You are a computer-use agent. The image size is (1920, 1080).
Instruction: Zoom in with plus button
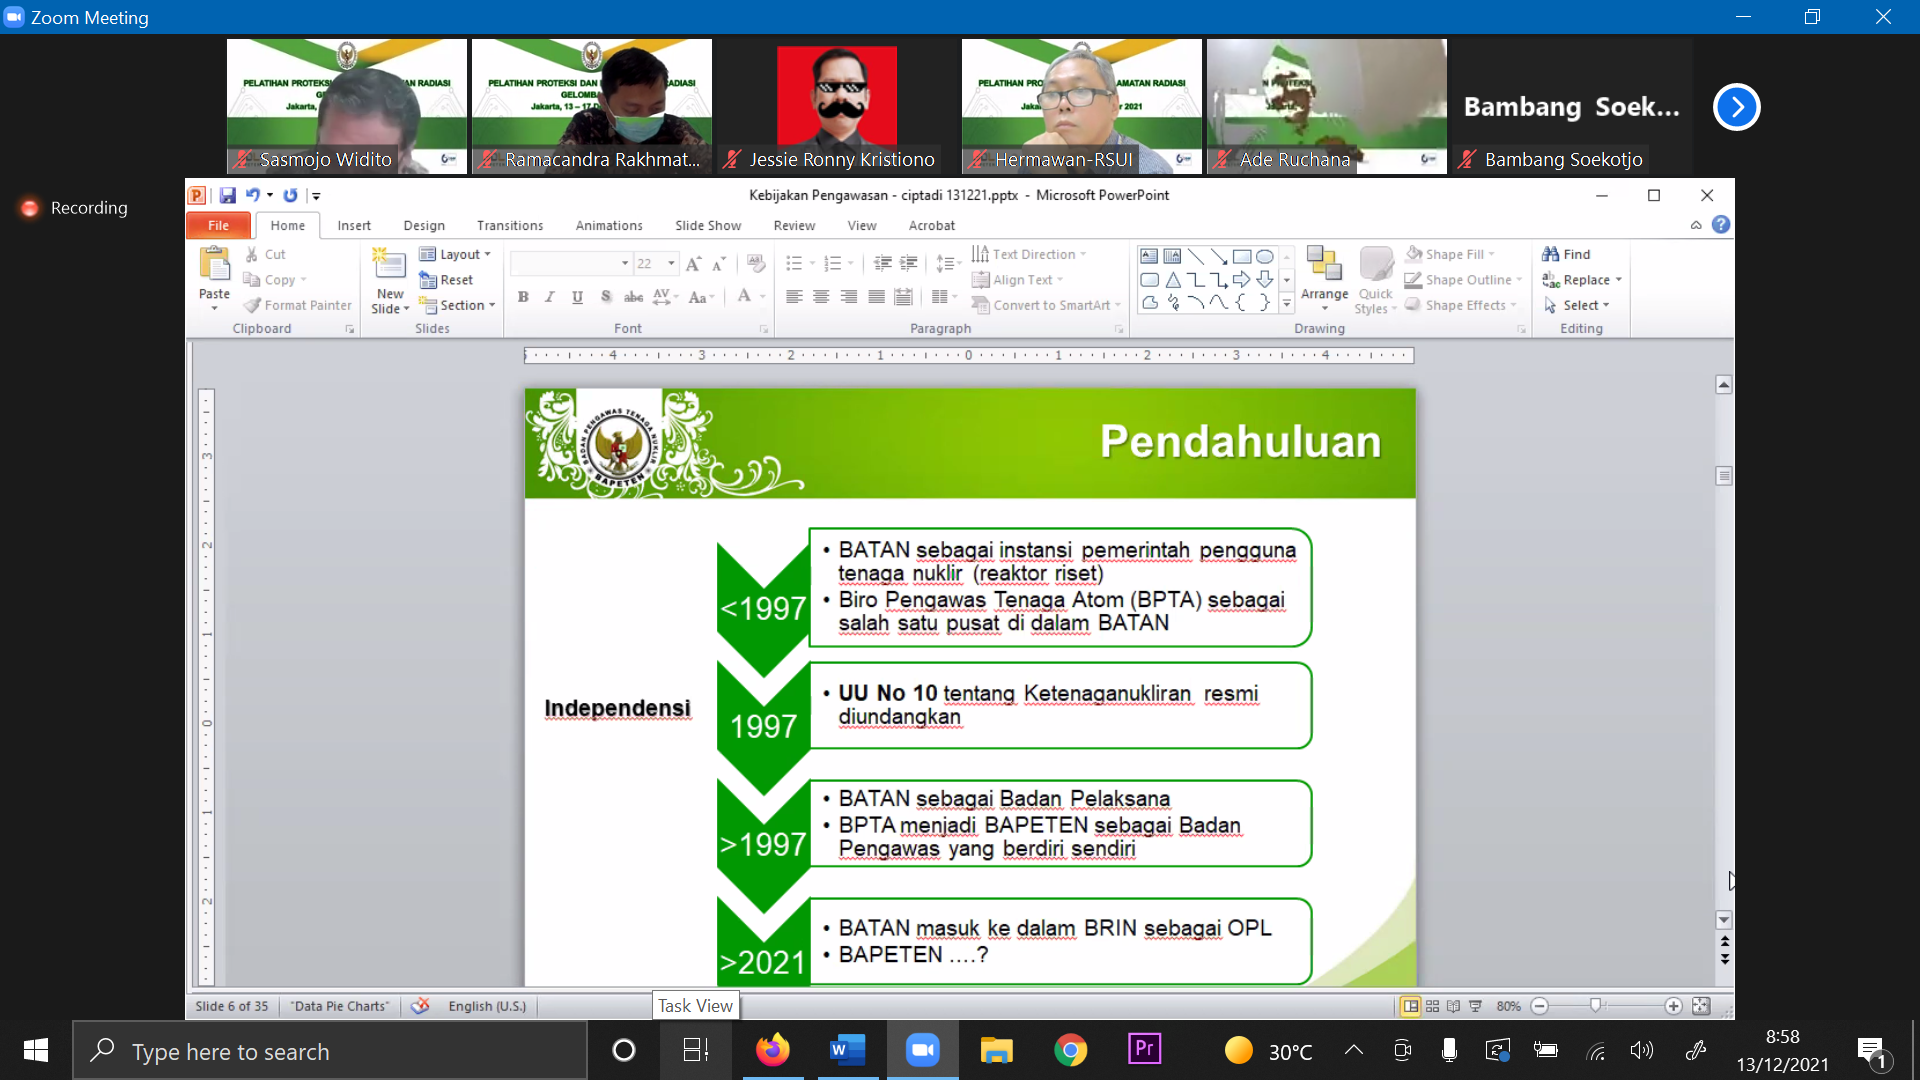tap(1673, 1006)
